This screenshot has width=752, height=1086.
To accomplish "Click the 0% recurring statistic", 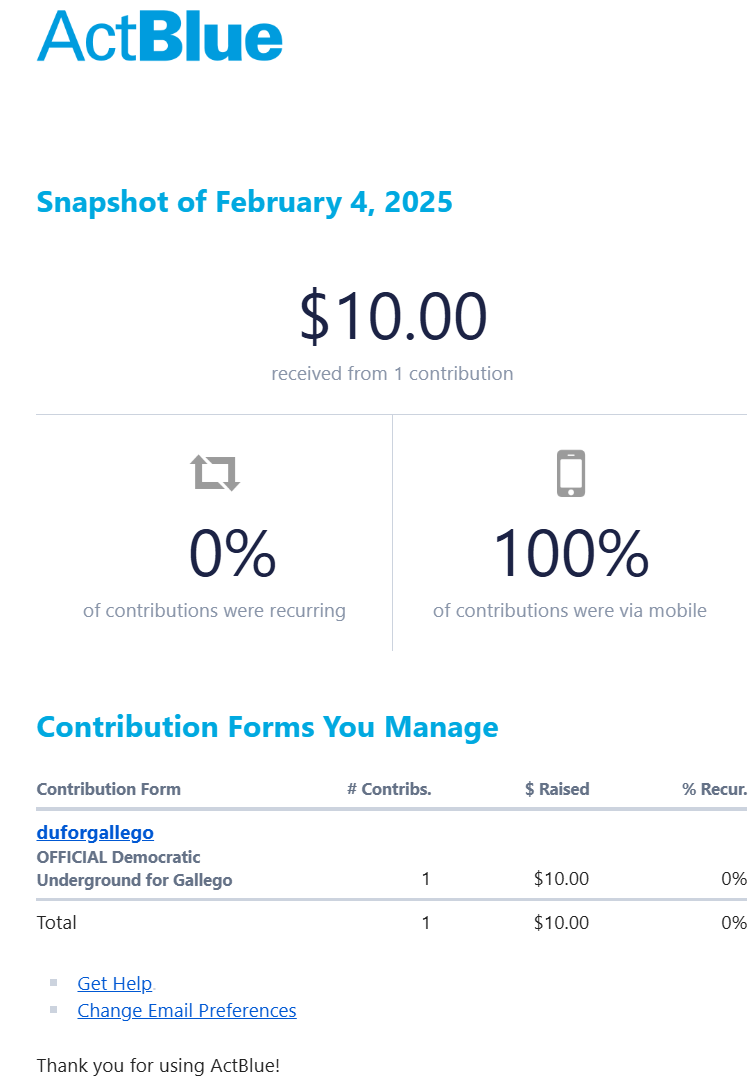I will tap(232, 554).
